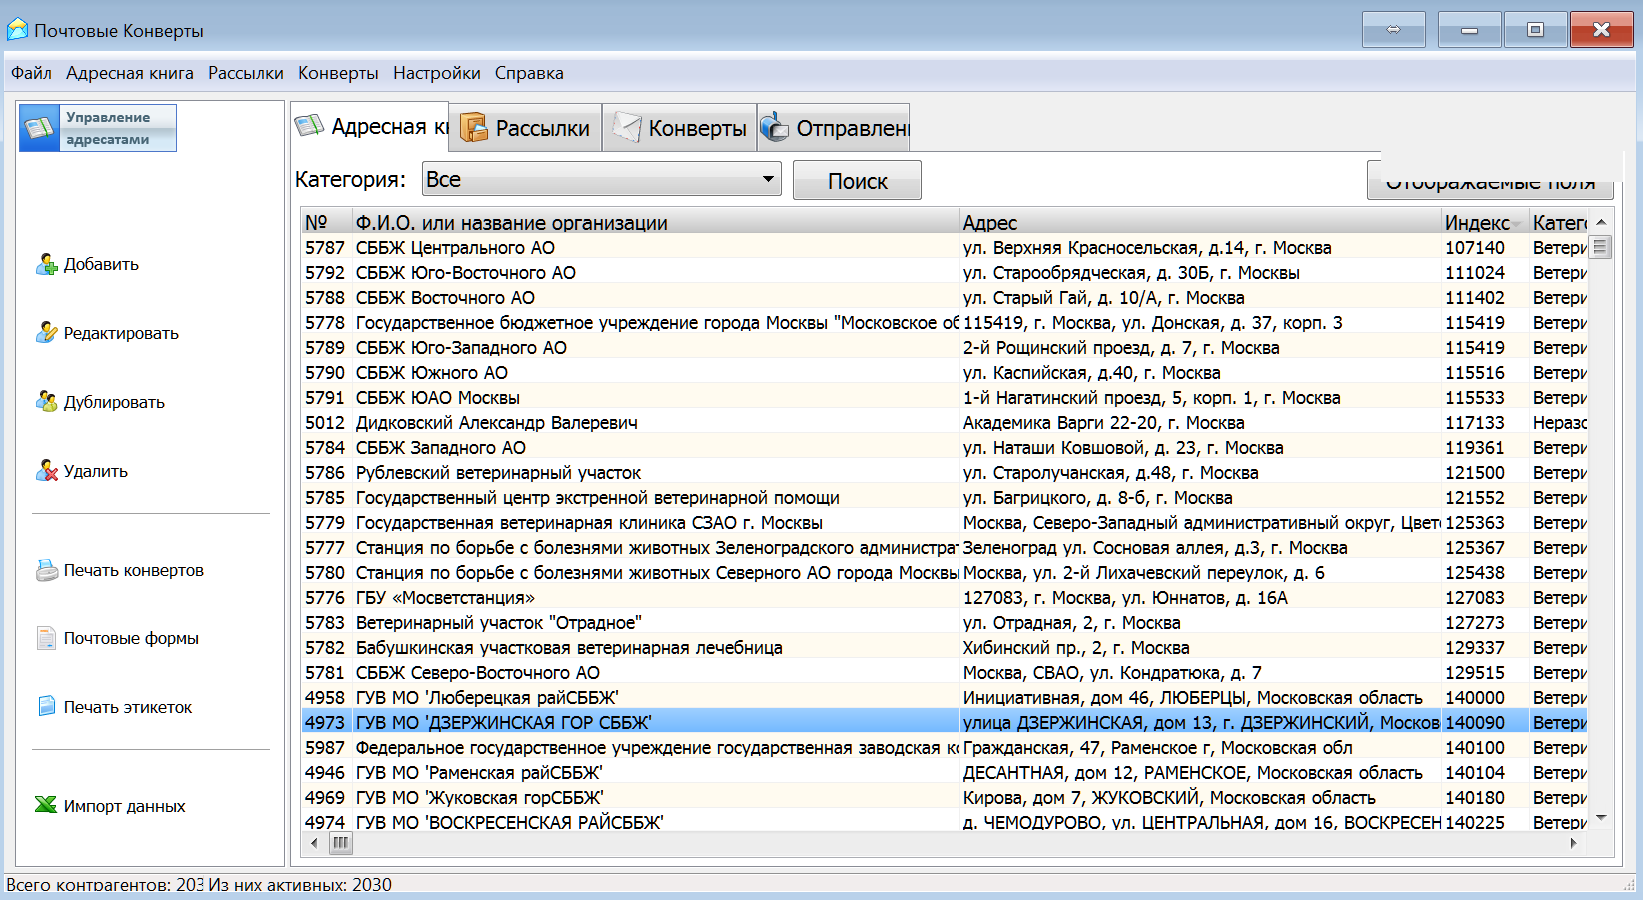Click the horizontal scrollbar thumb
Image resolution: width=1643 pixels, height=900 pixels.
point(341,843)
